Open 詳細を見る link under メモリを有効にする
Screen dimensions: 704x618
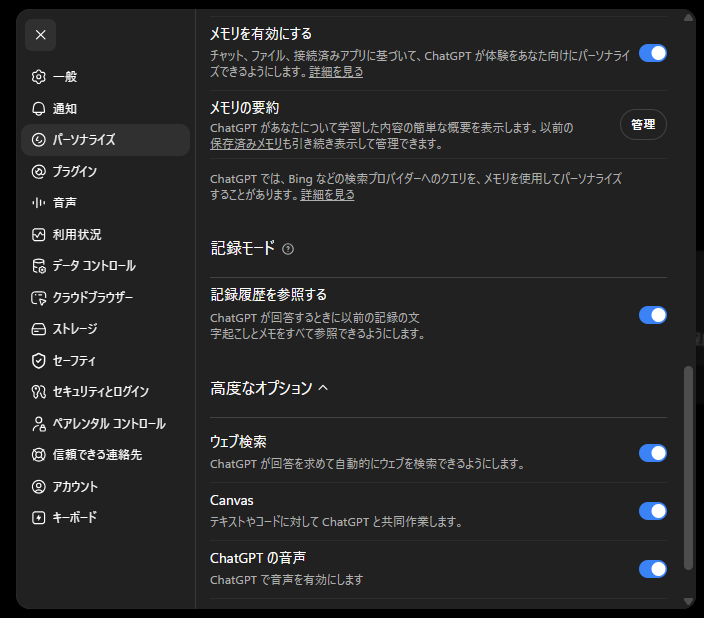coord(336,72)
